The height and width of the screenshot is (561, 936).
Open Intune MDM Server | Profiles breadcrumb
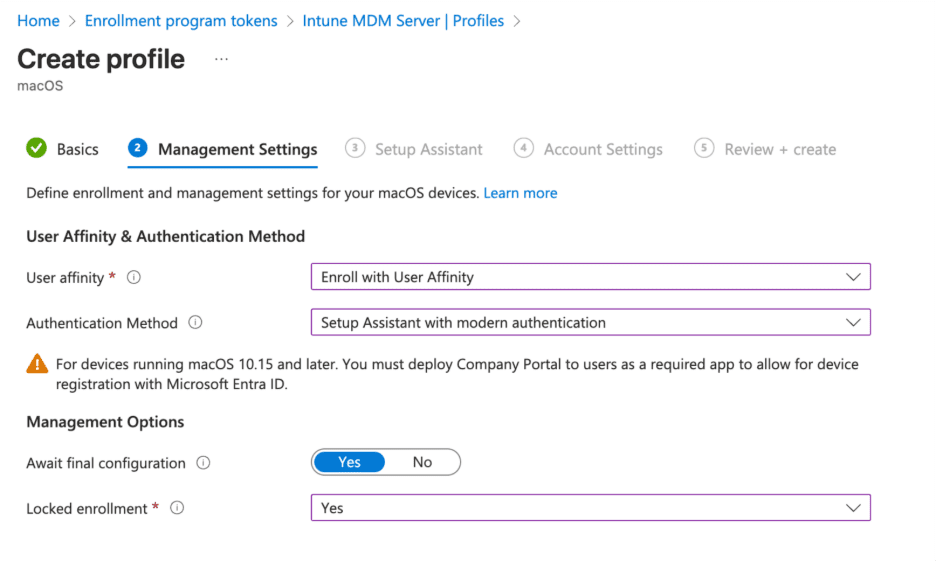pyautogui.click(x=403, y=21)
